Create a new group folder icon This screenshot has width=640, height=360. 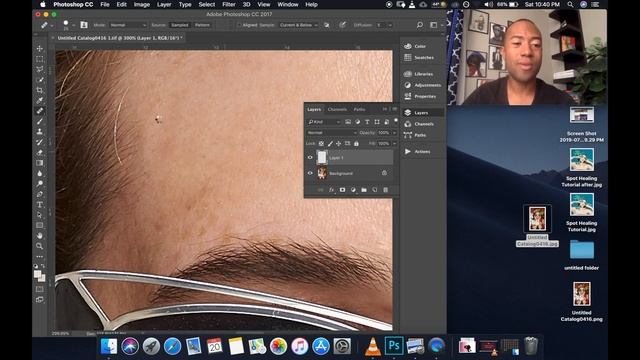point(364,190)
